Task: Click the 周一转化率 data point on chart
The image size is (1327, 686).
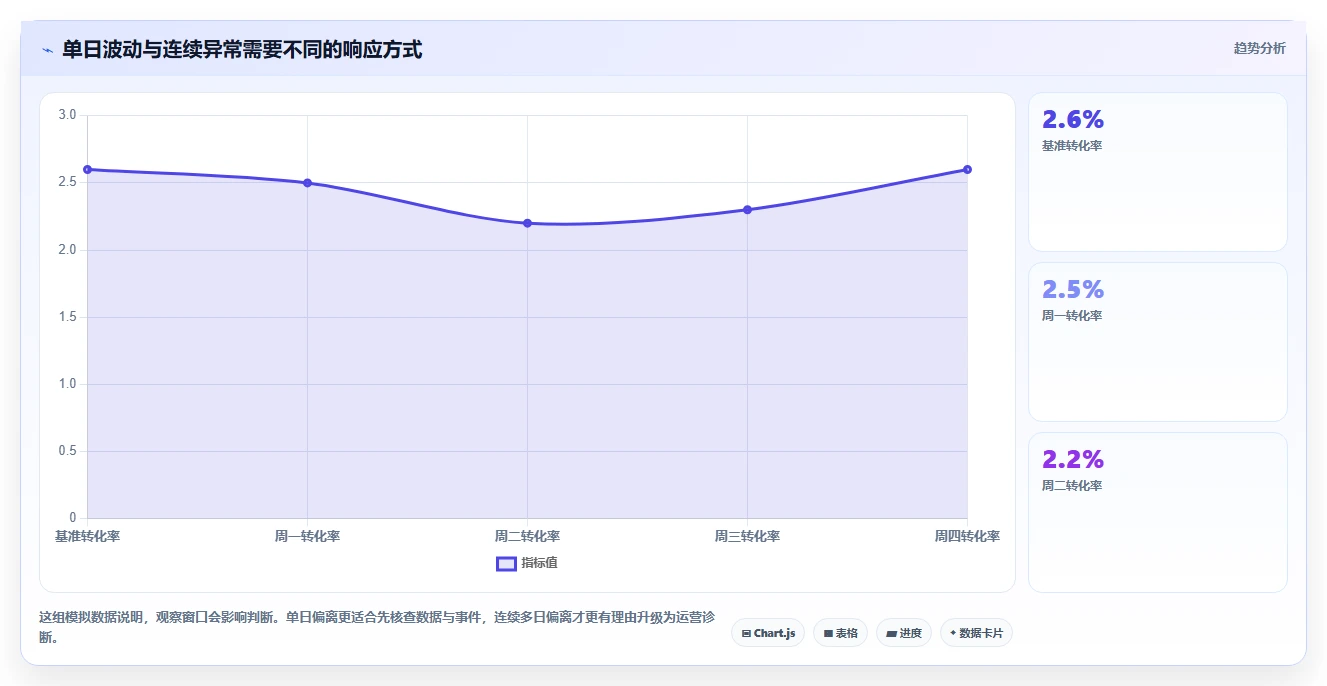Action: click(x=307, y=183)
